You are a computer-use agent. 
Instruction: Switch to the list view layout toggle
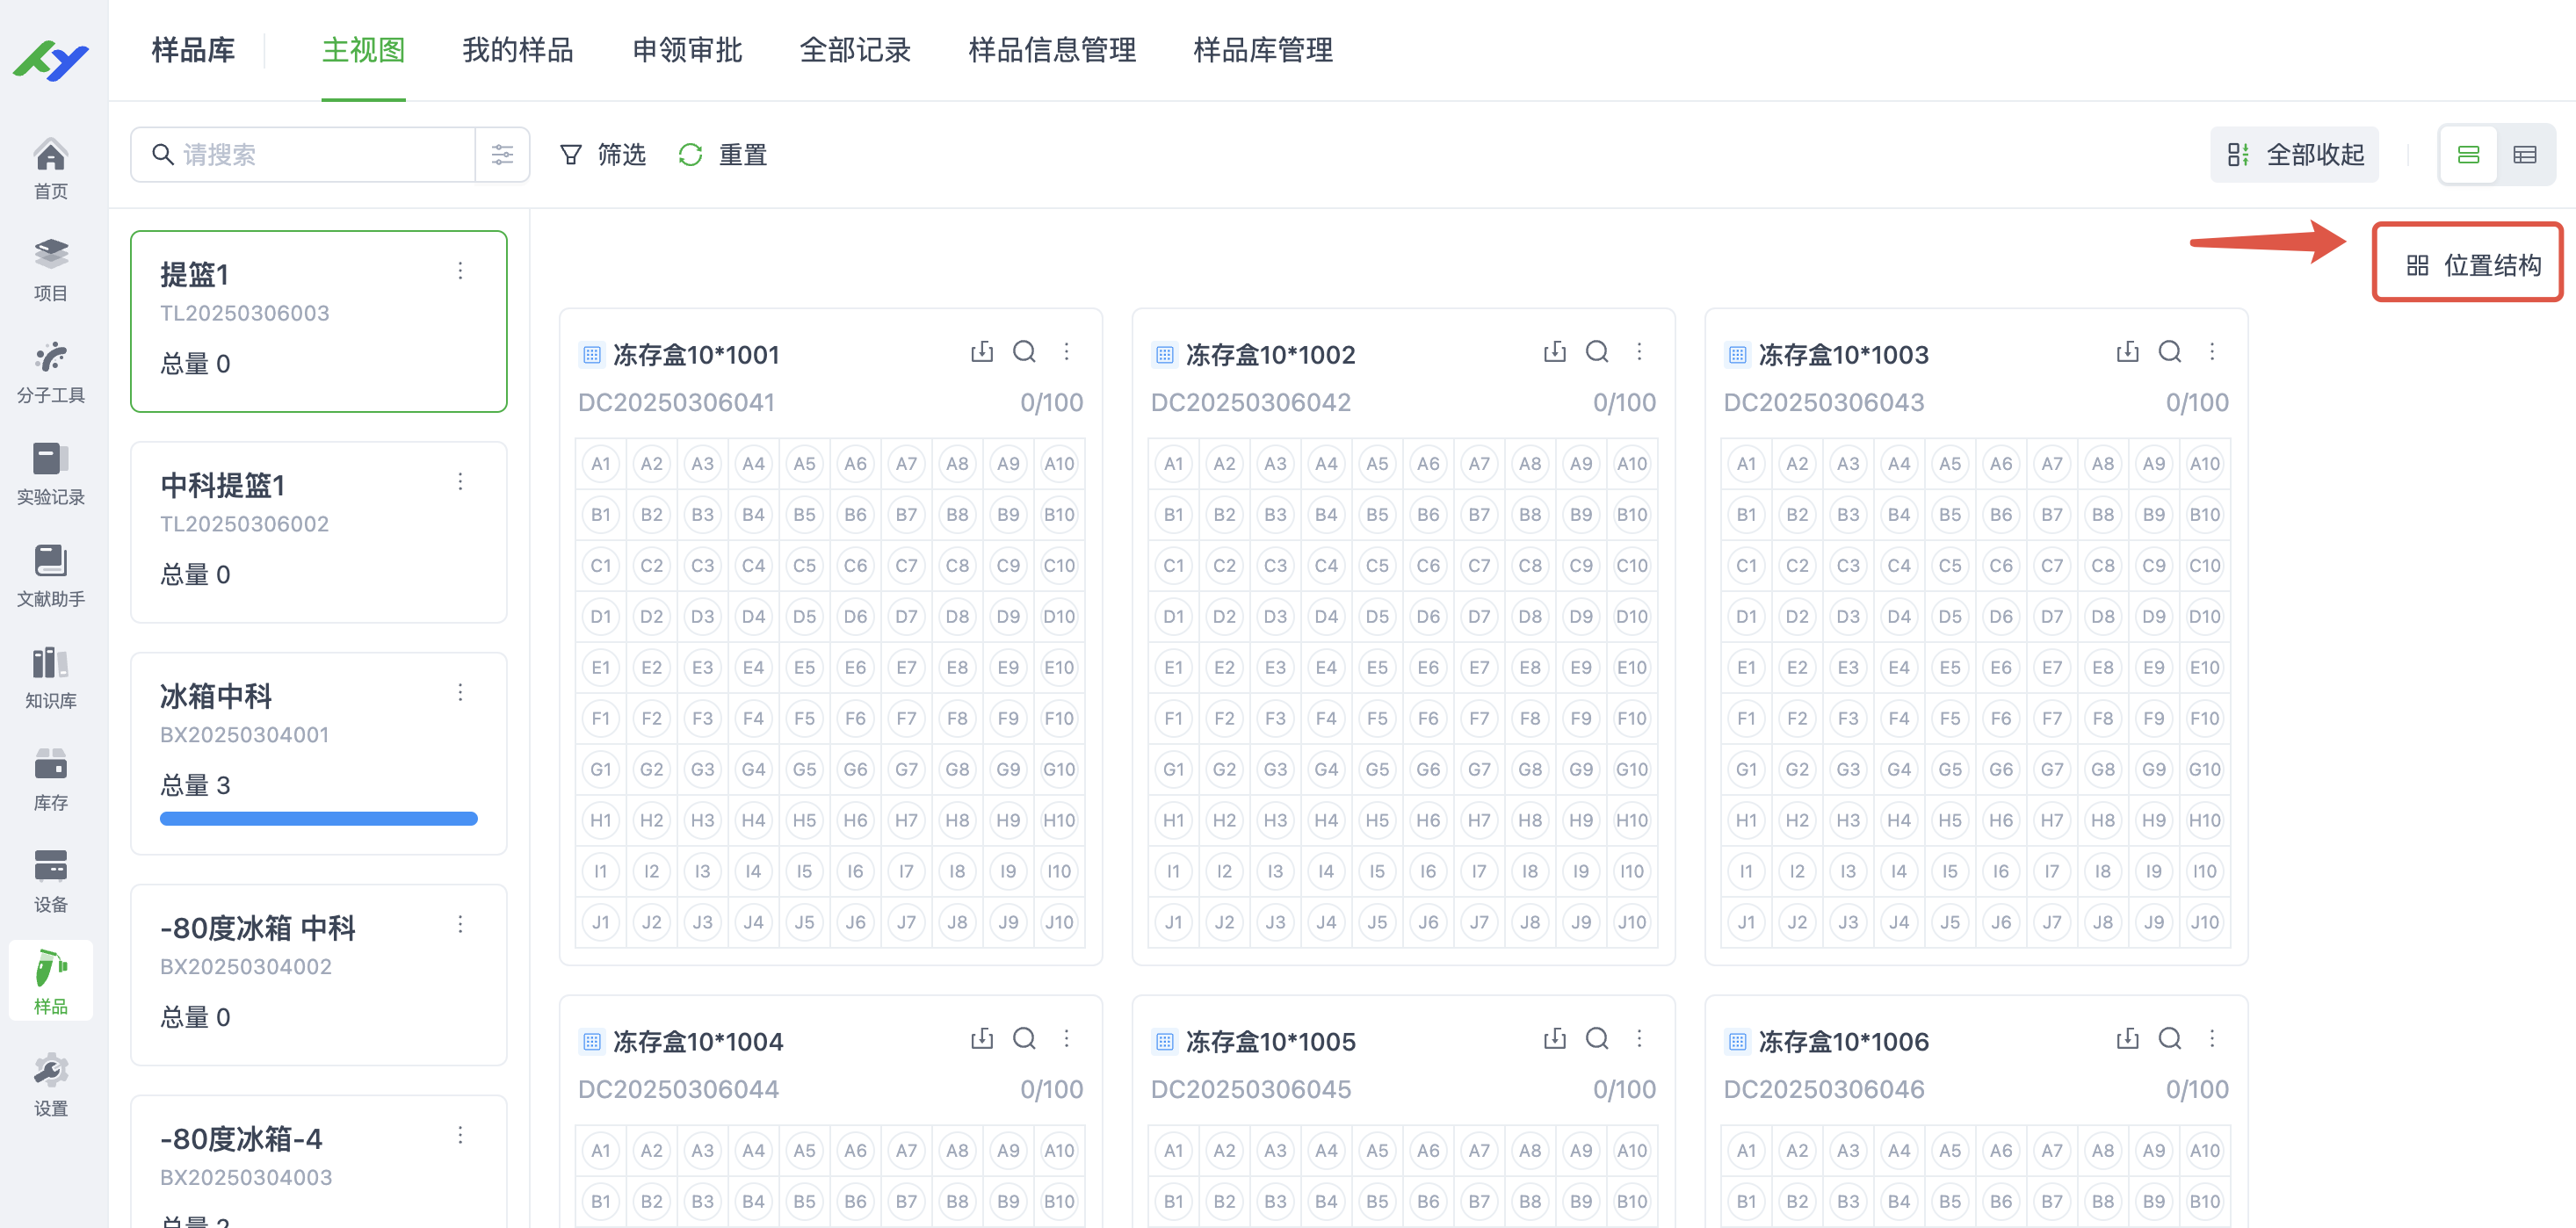point(2528,154)
